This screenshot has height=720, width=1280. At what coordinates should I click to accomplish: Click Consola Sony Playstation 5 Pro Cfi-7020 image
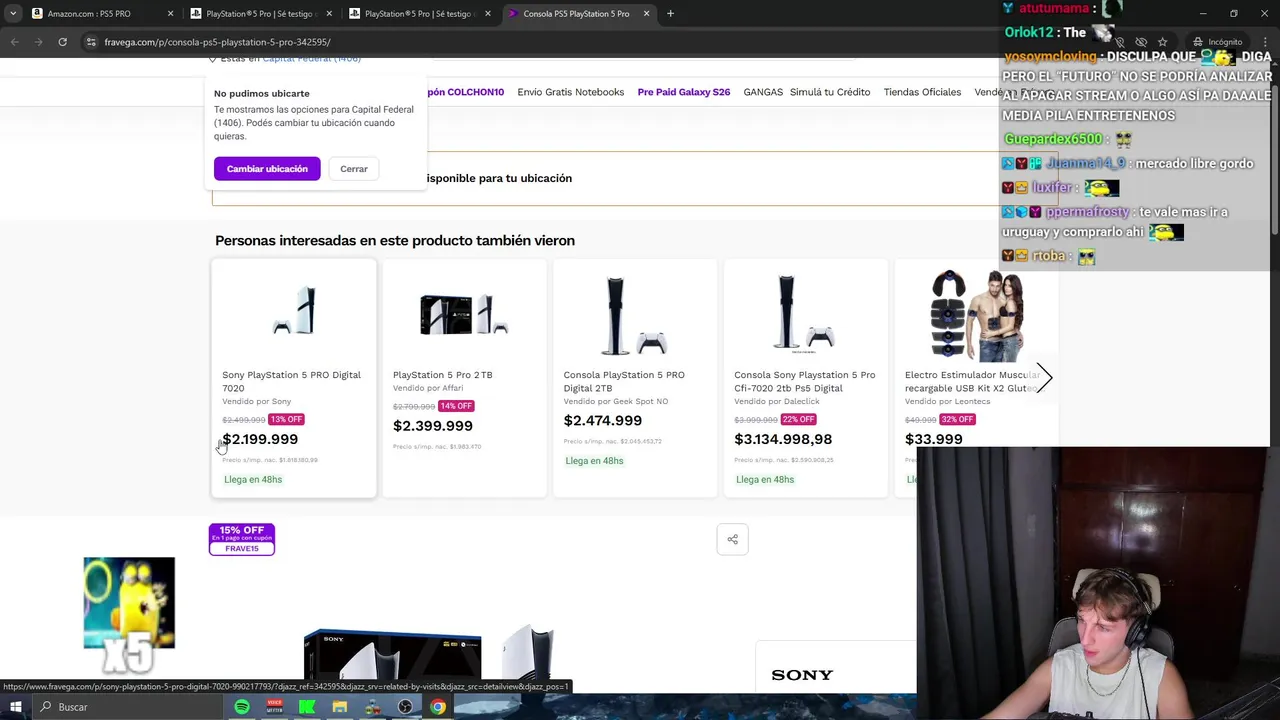pyautogui.click(x=805, y=315)
